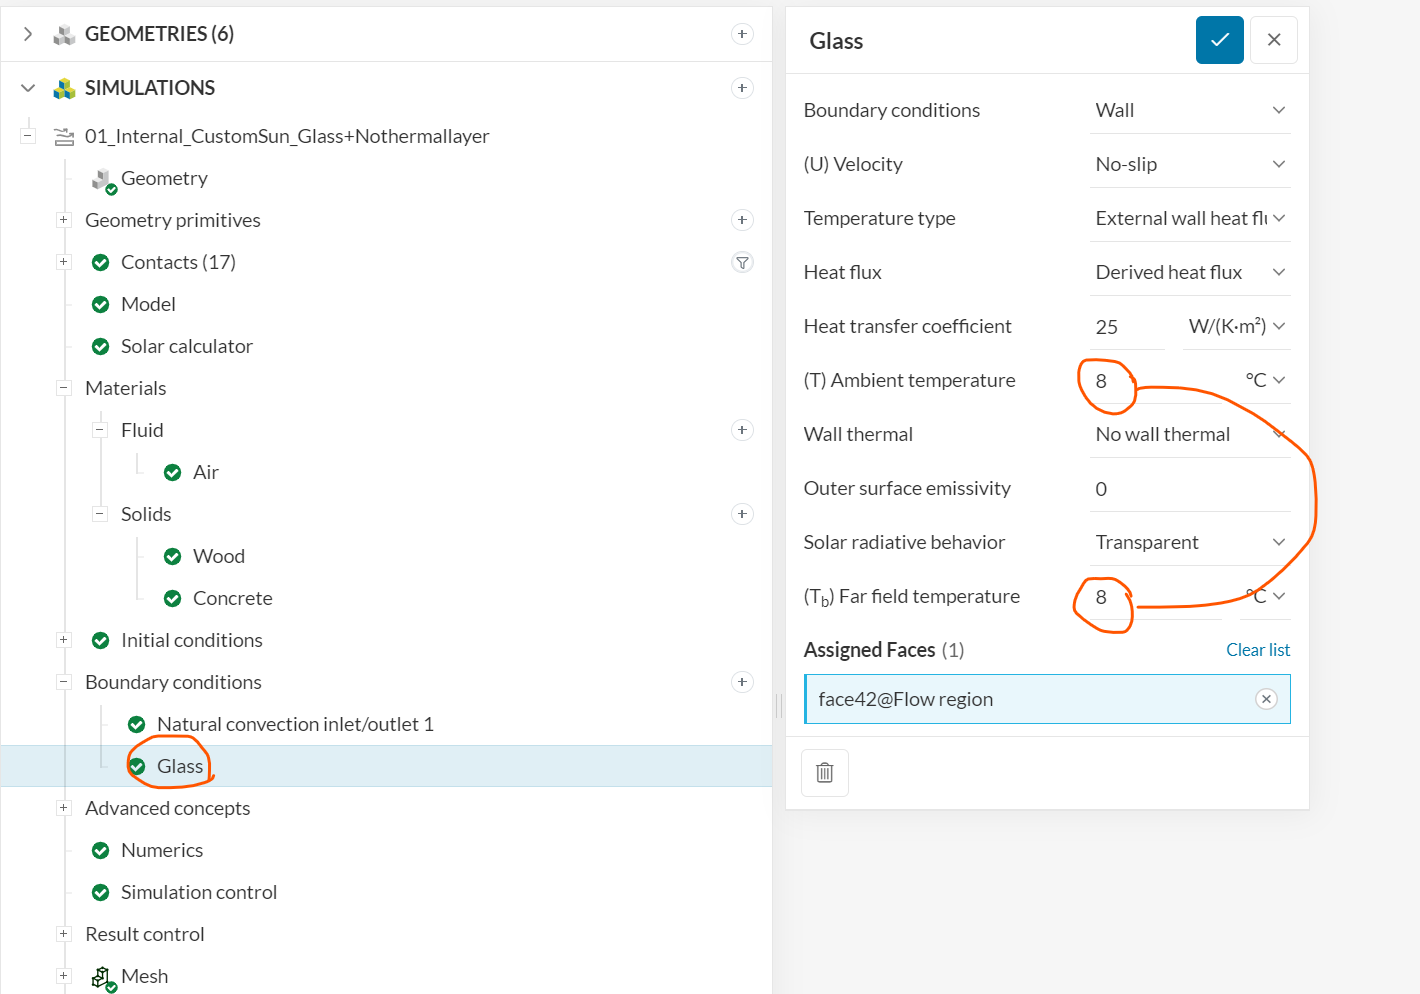Click the filter icon next to Contacts

tap(742, 262)
